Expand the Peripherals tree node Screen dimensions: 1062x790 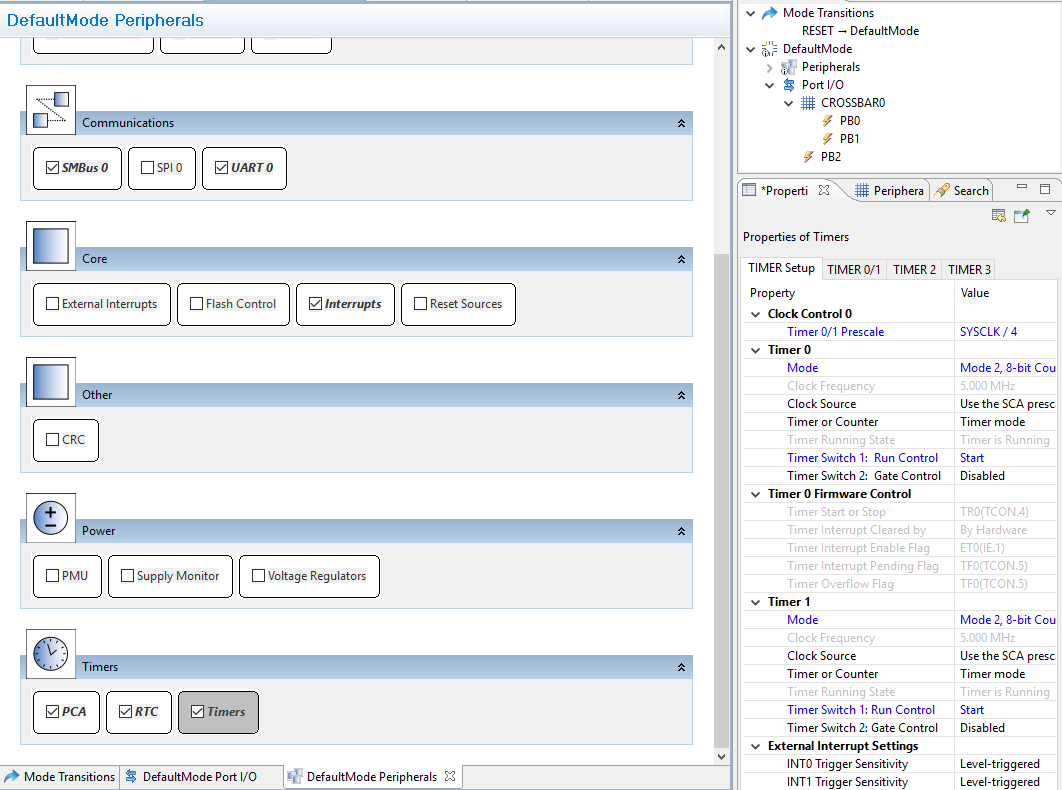(769, 67)
